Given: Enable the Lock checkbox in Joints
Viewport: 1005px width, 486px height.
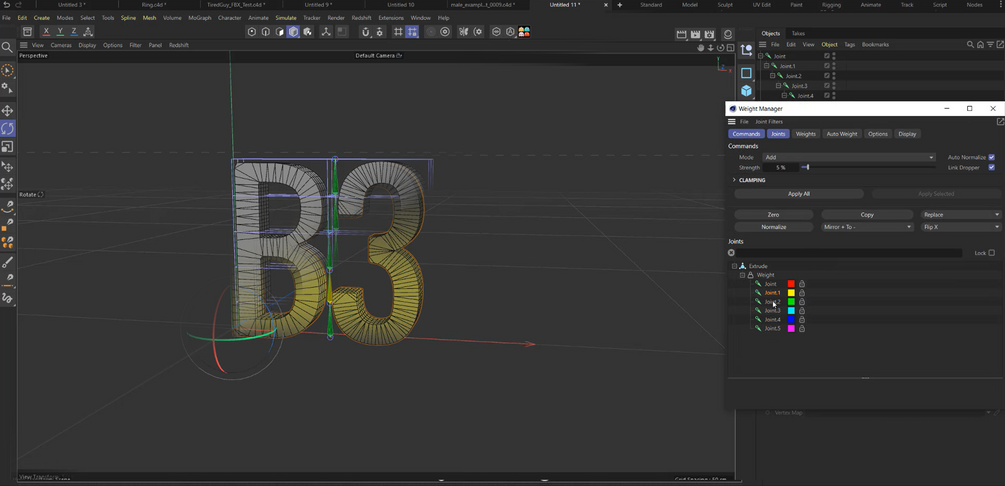Looking at the screenshot, I should pyautogui.click(x=991, y=253).
